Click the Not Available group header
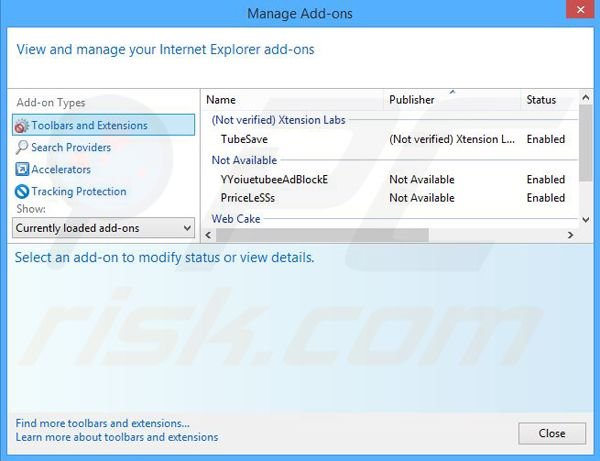Viewport: 600px width, 461px height. [244, 160]
